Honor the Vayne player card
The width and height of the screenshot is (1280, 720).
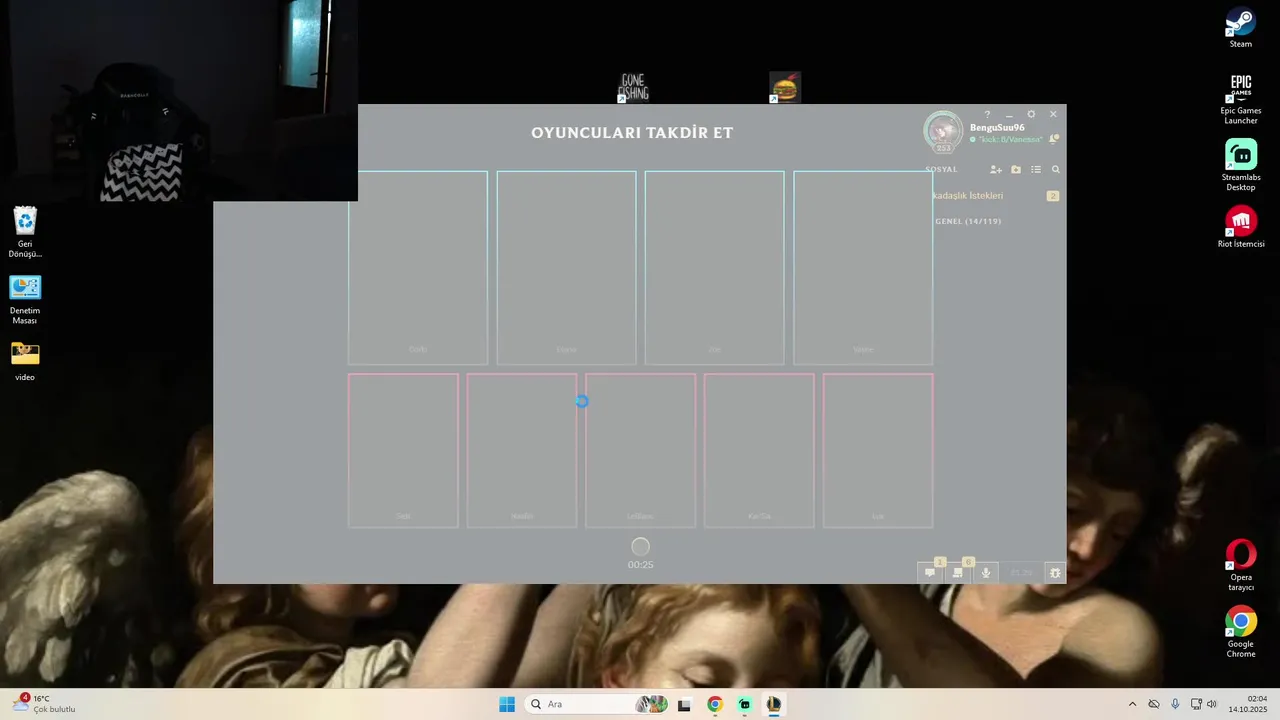[x=863, y=268]
